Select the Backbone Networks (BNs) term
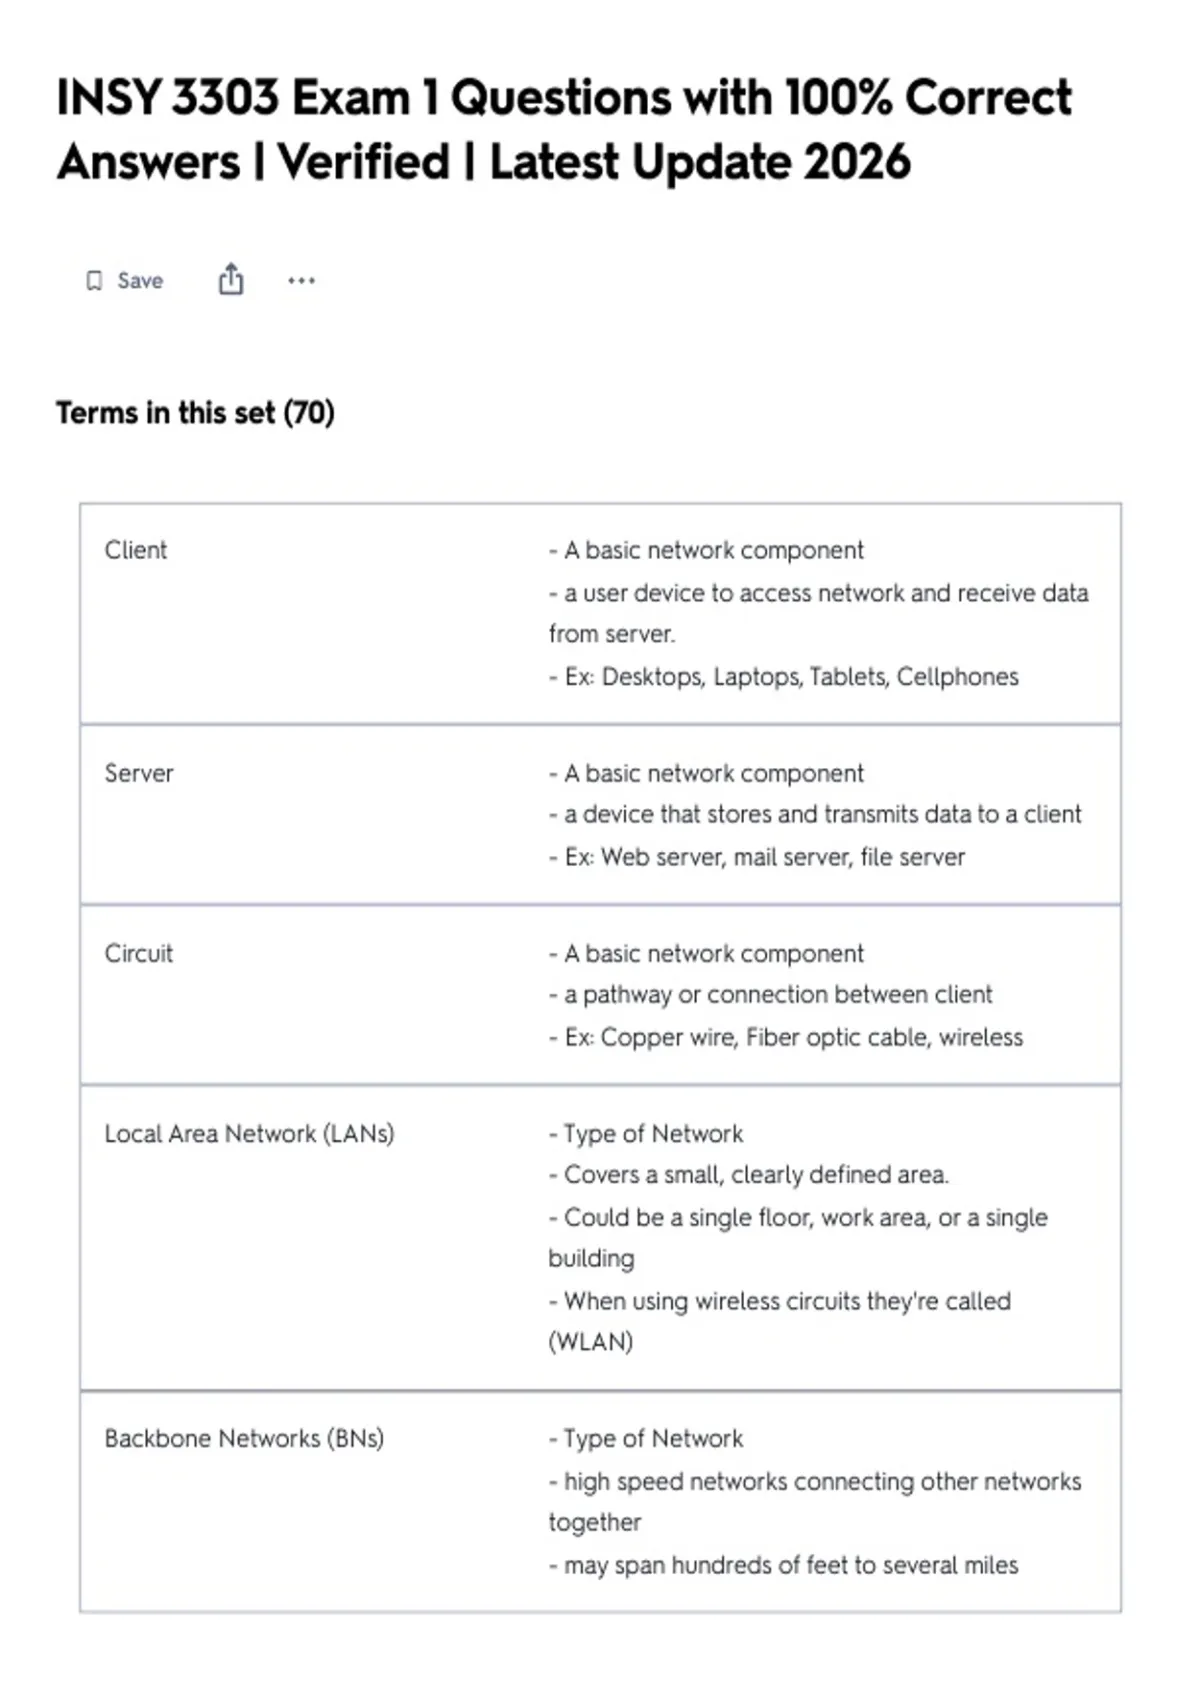Image resolution: width=1200 pixels, height=1700 pixels. click(244, 1438)
